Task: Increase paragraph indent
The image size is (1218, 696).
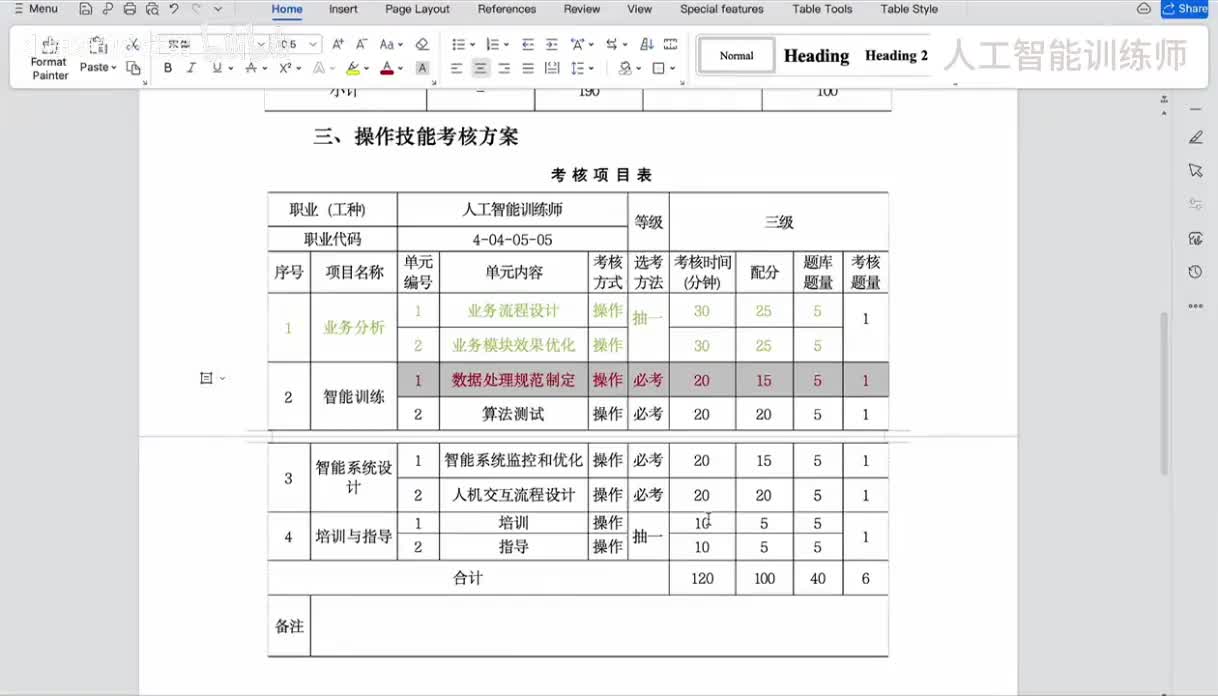Action: pyautogui.click(x=551, y=44)
